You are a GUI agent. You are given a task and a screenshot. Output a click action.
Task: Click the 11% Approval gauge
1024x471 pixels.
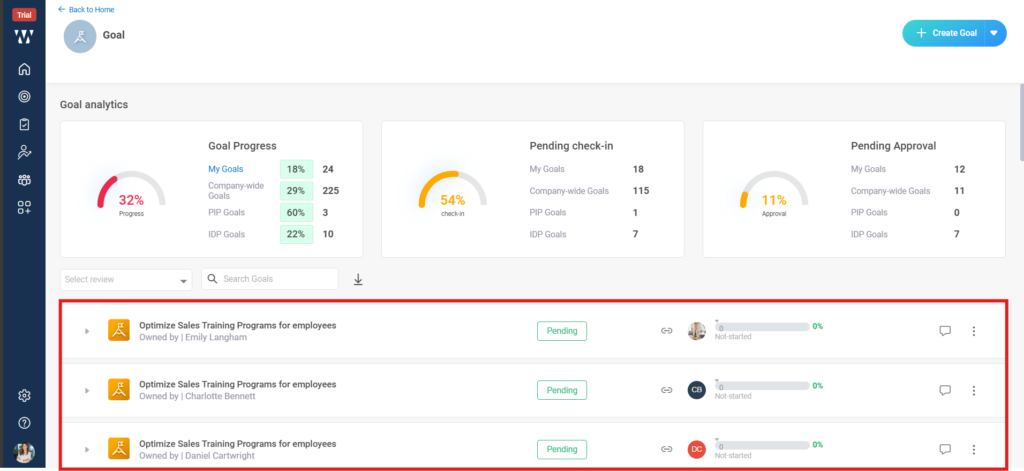pos(774,194)
